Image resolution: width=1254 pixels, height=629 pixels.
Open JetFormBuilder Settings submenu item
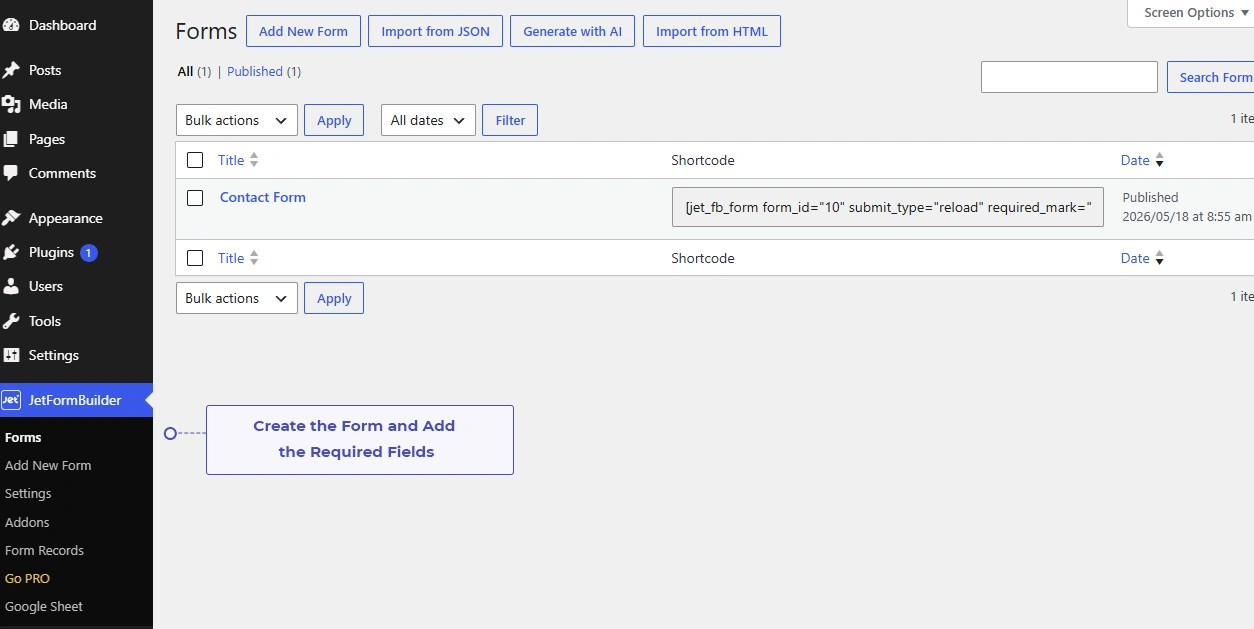28,493
